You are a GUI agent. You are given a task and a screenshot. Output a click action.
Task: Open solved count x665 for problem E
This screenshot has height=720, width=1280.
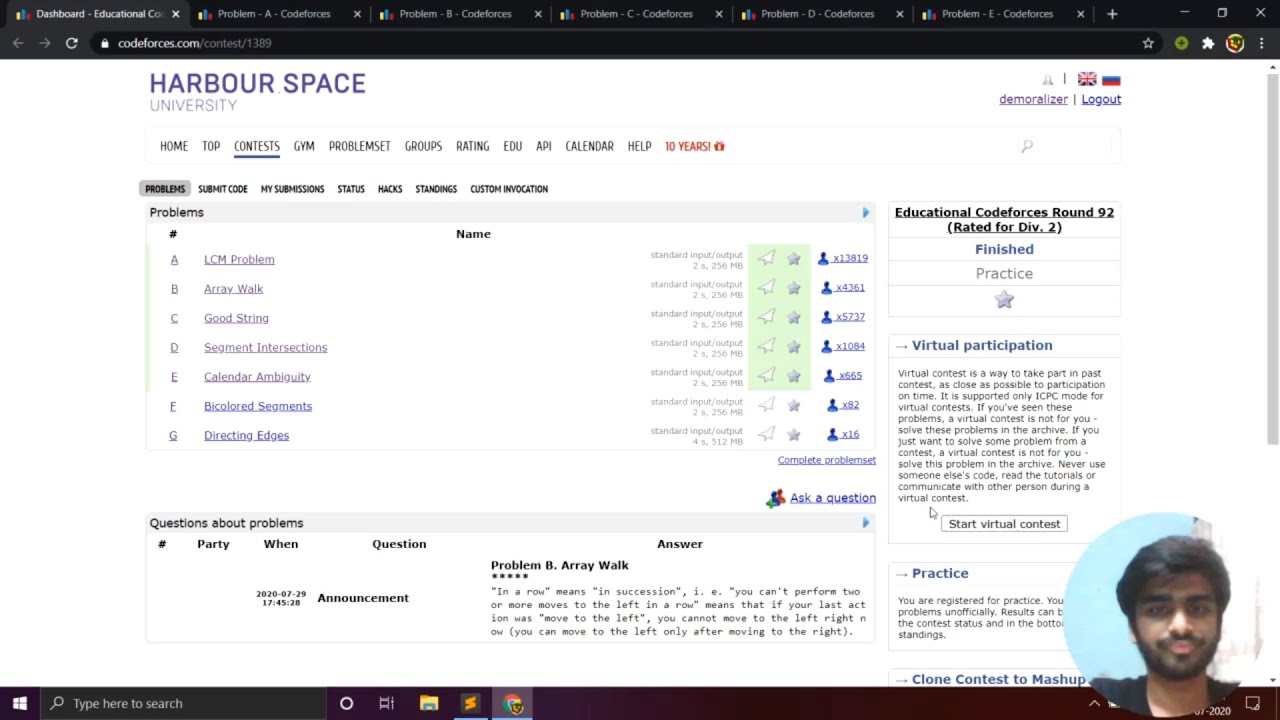[843, 375]
